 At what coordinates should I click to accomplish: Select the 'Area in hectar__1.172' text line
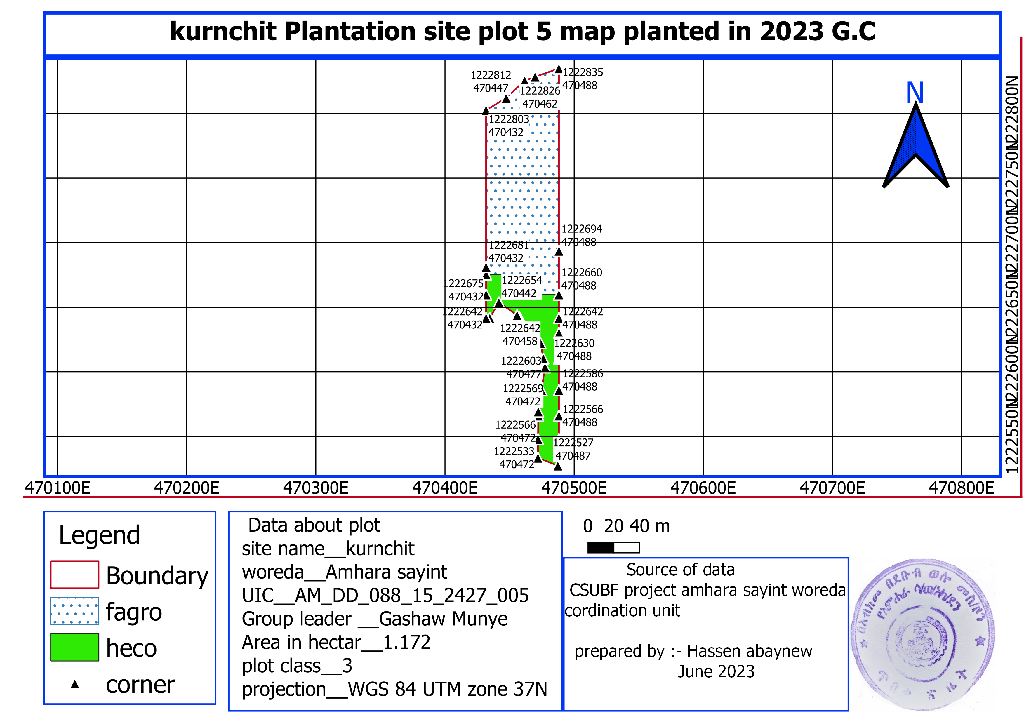point(336,643)
